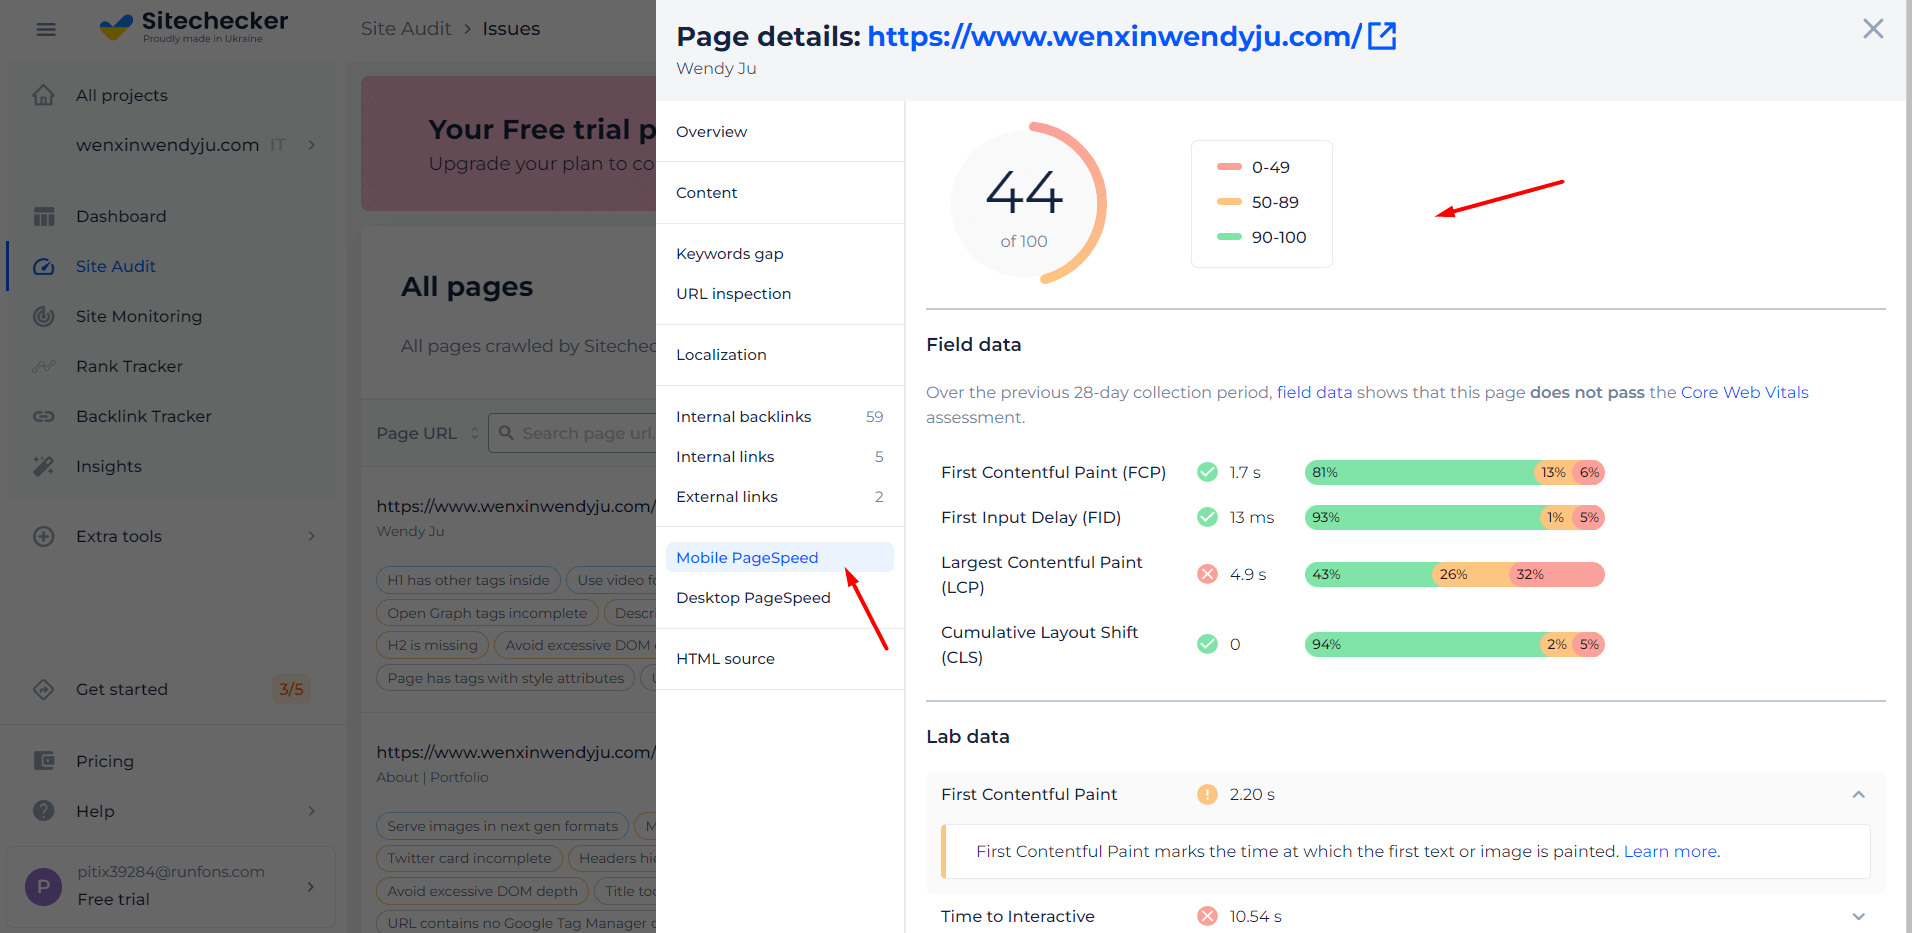This screenshot has height=933, width=1912.
Task: Click the H2 is missing tag
Action: (x=433, y=645)
